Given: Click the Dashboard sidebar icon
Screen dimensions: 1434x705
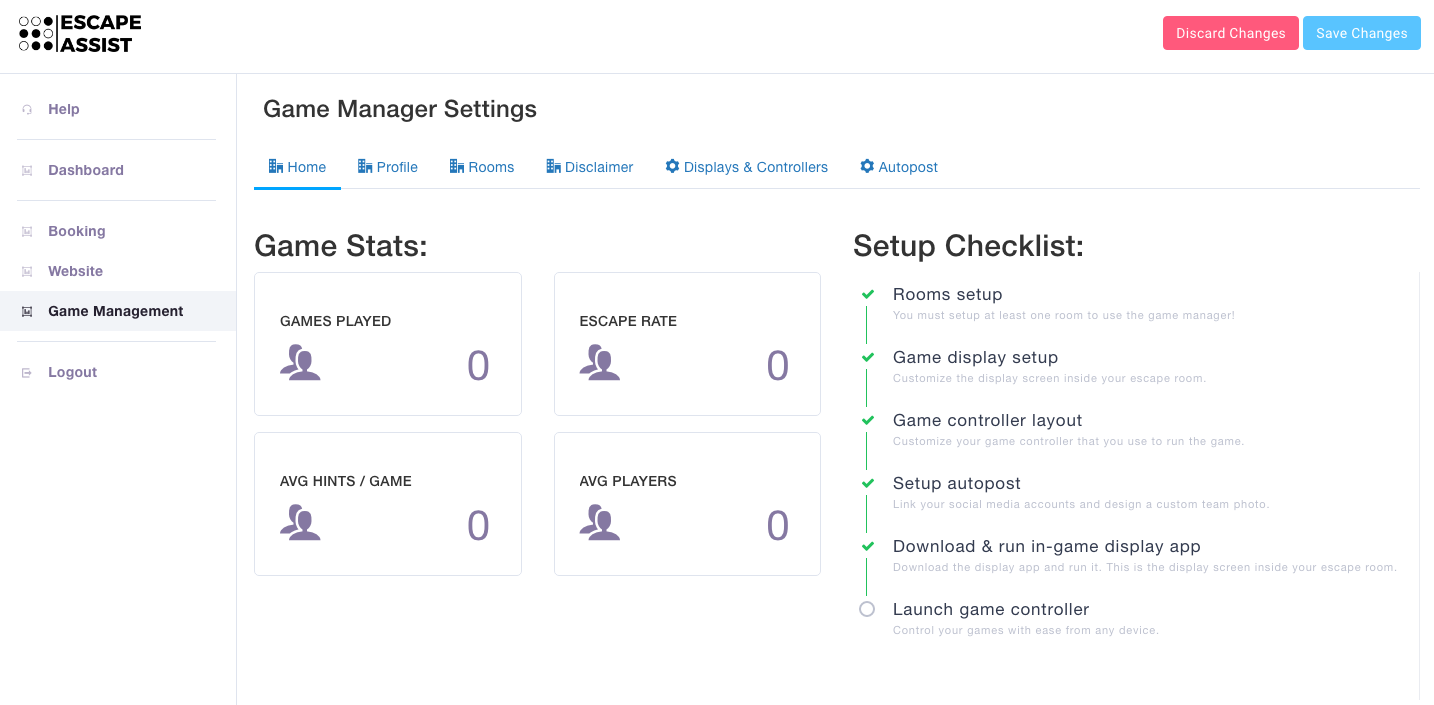Looking at the screenshot, I should [x=27, y=171].
